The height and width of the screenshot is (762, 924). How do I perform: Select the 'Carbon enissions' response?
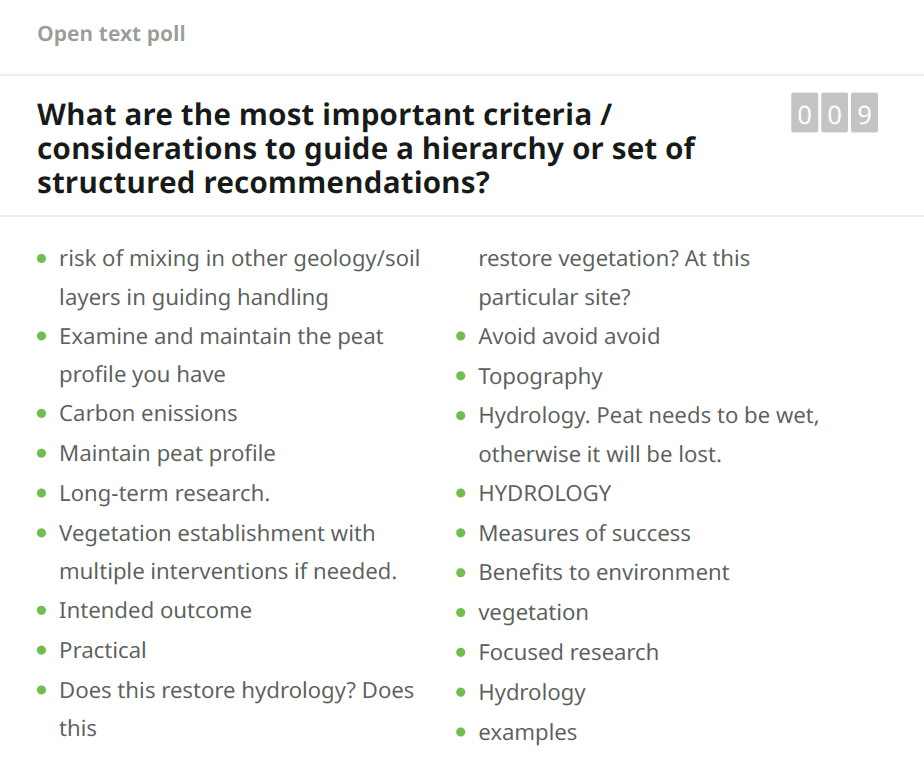tap(148, 414)
